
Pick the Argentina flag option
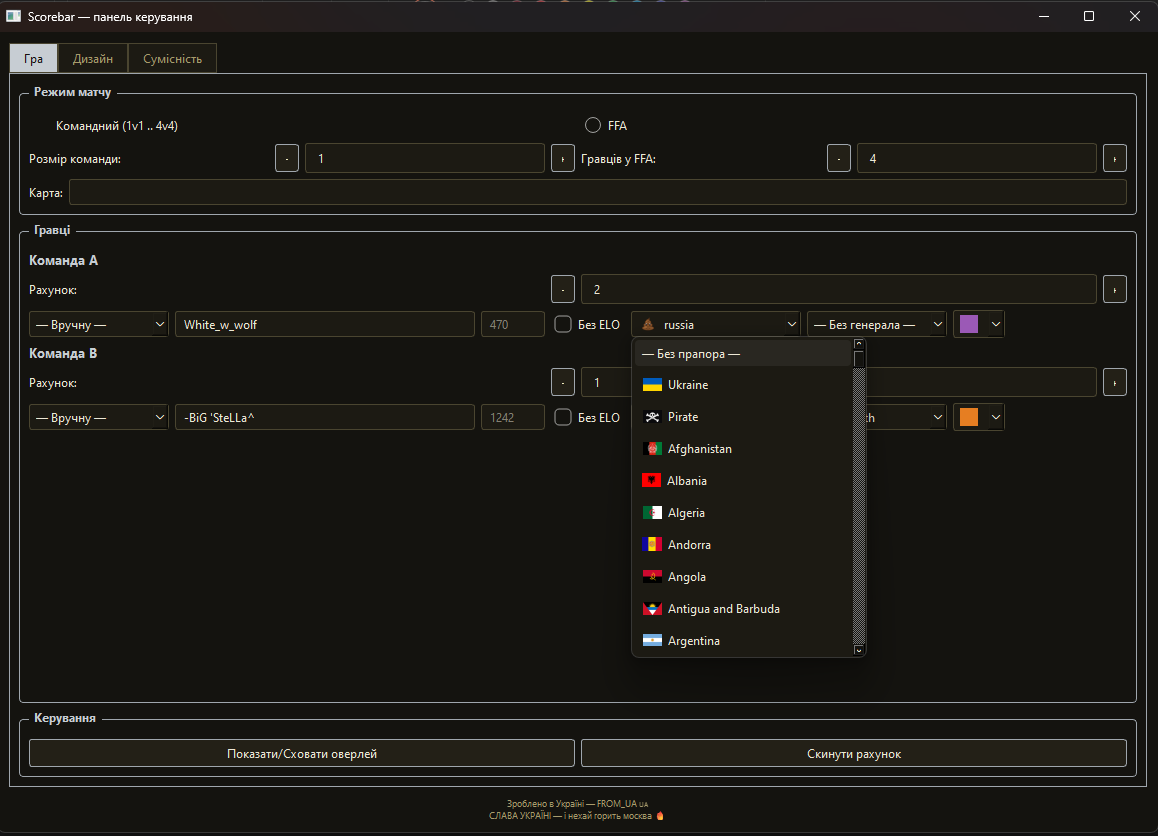pyautogui.click(x=743, y=640)
